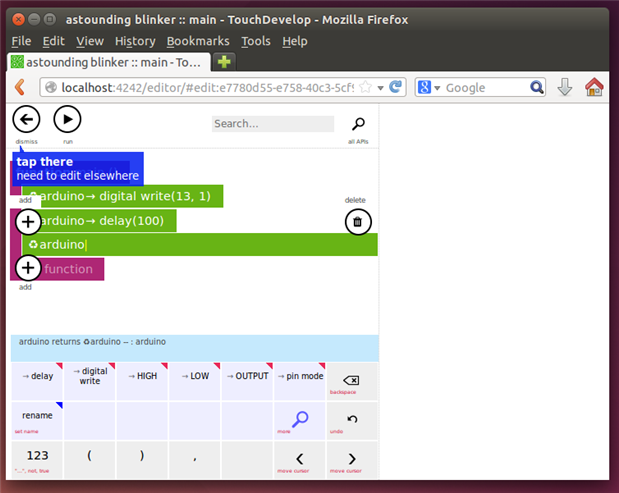Insert the → delay key
Viewport: 619px width, 493px height.
[37, 381]
